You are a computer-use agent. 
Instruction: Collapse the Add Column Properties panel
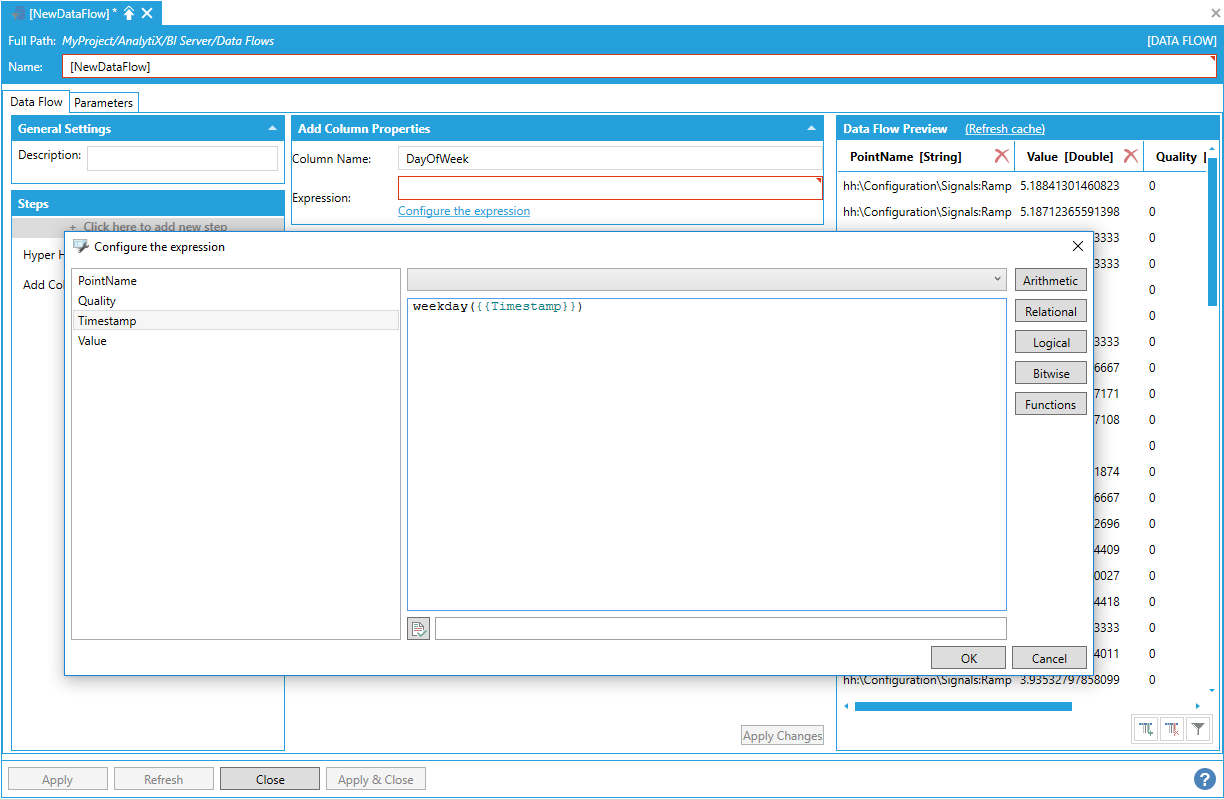(x=811, y=129)
